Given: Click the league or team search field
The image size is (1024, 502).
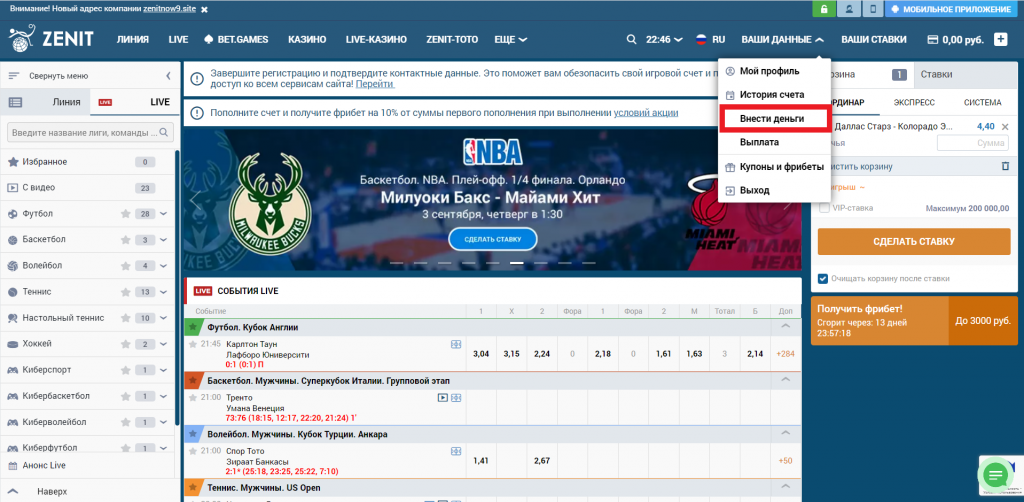Looking at the screenshot, I should 91,133.
